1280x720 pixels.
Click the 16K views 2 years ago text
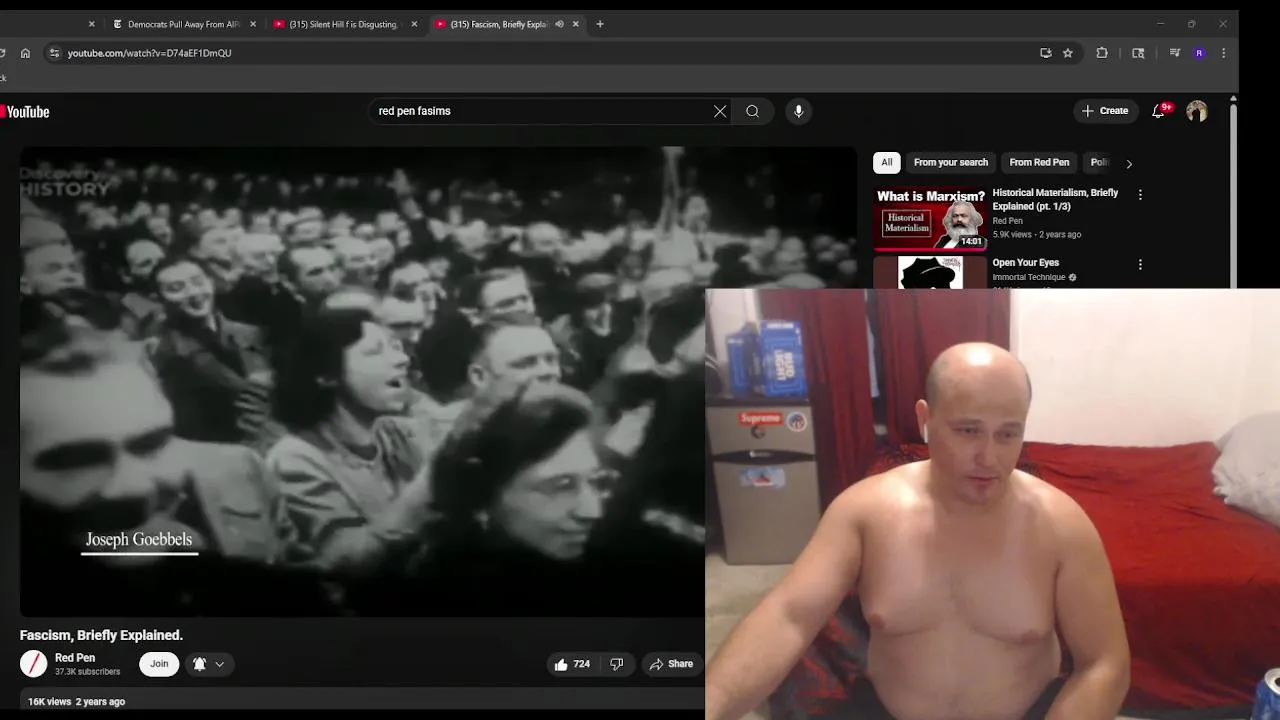76,702
